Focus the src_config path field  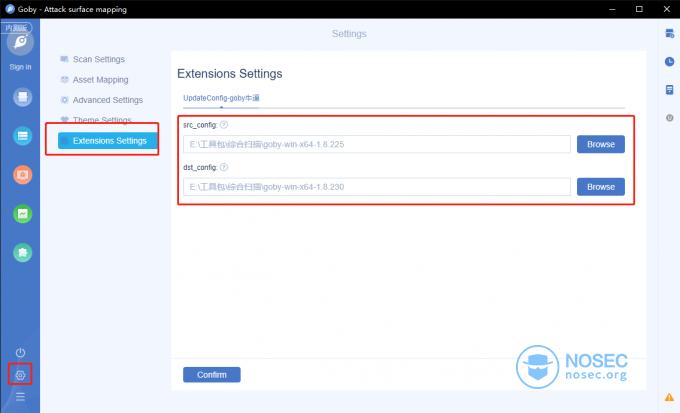pyautogui.click(x=377, y=144)
